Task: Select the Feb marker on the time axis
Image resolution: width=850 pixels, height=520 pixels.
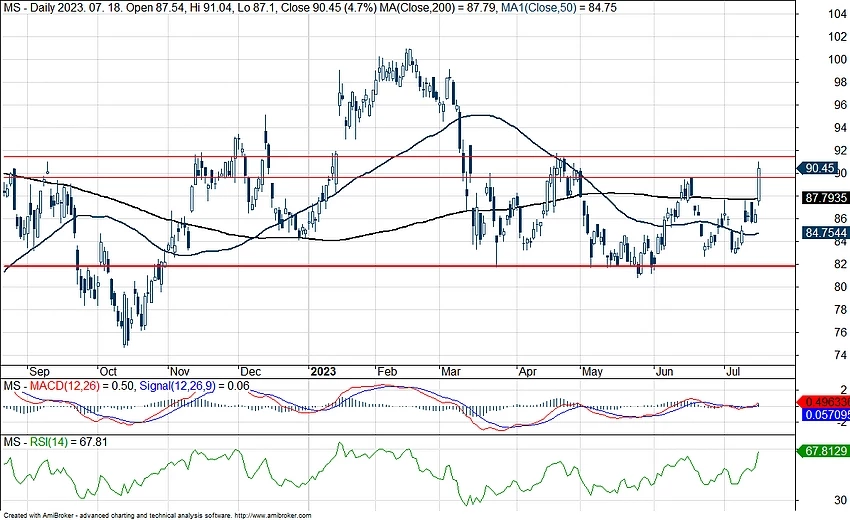Action: pyautogui.click(x=387, y=371)
